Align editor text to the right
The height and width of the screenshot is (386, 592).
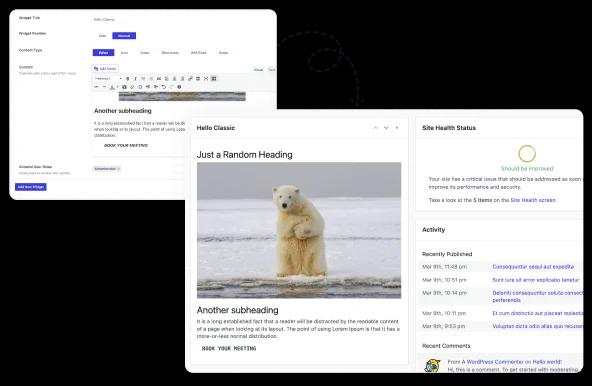182,79
